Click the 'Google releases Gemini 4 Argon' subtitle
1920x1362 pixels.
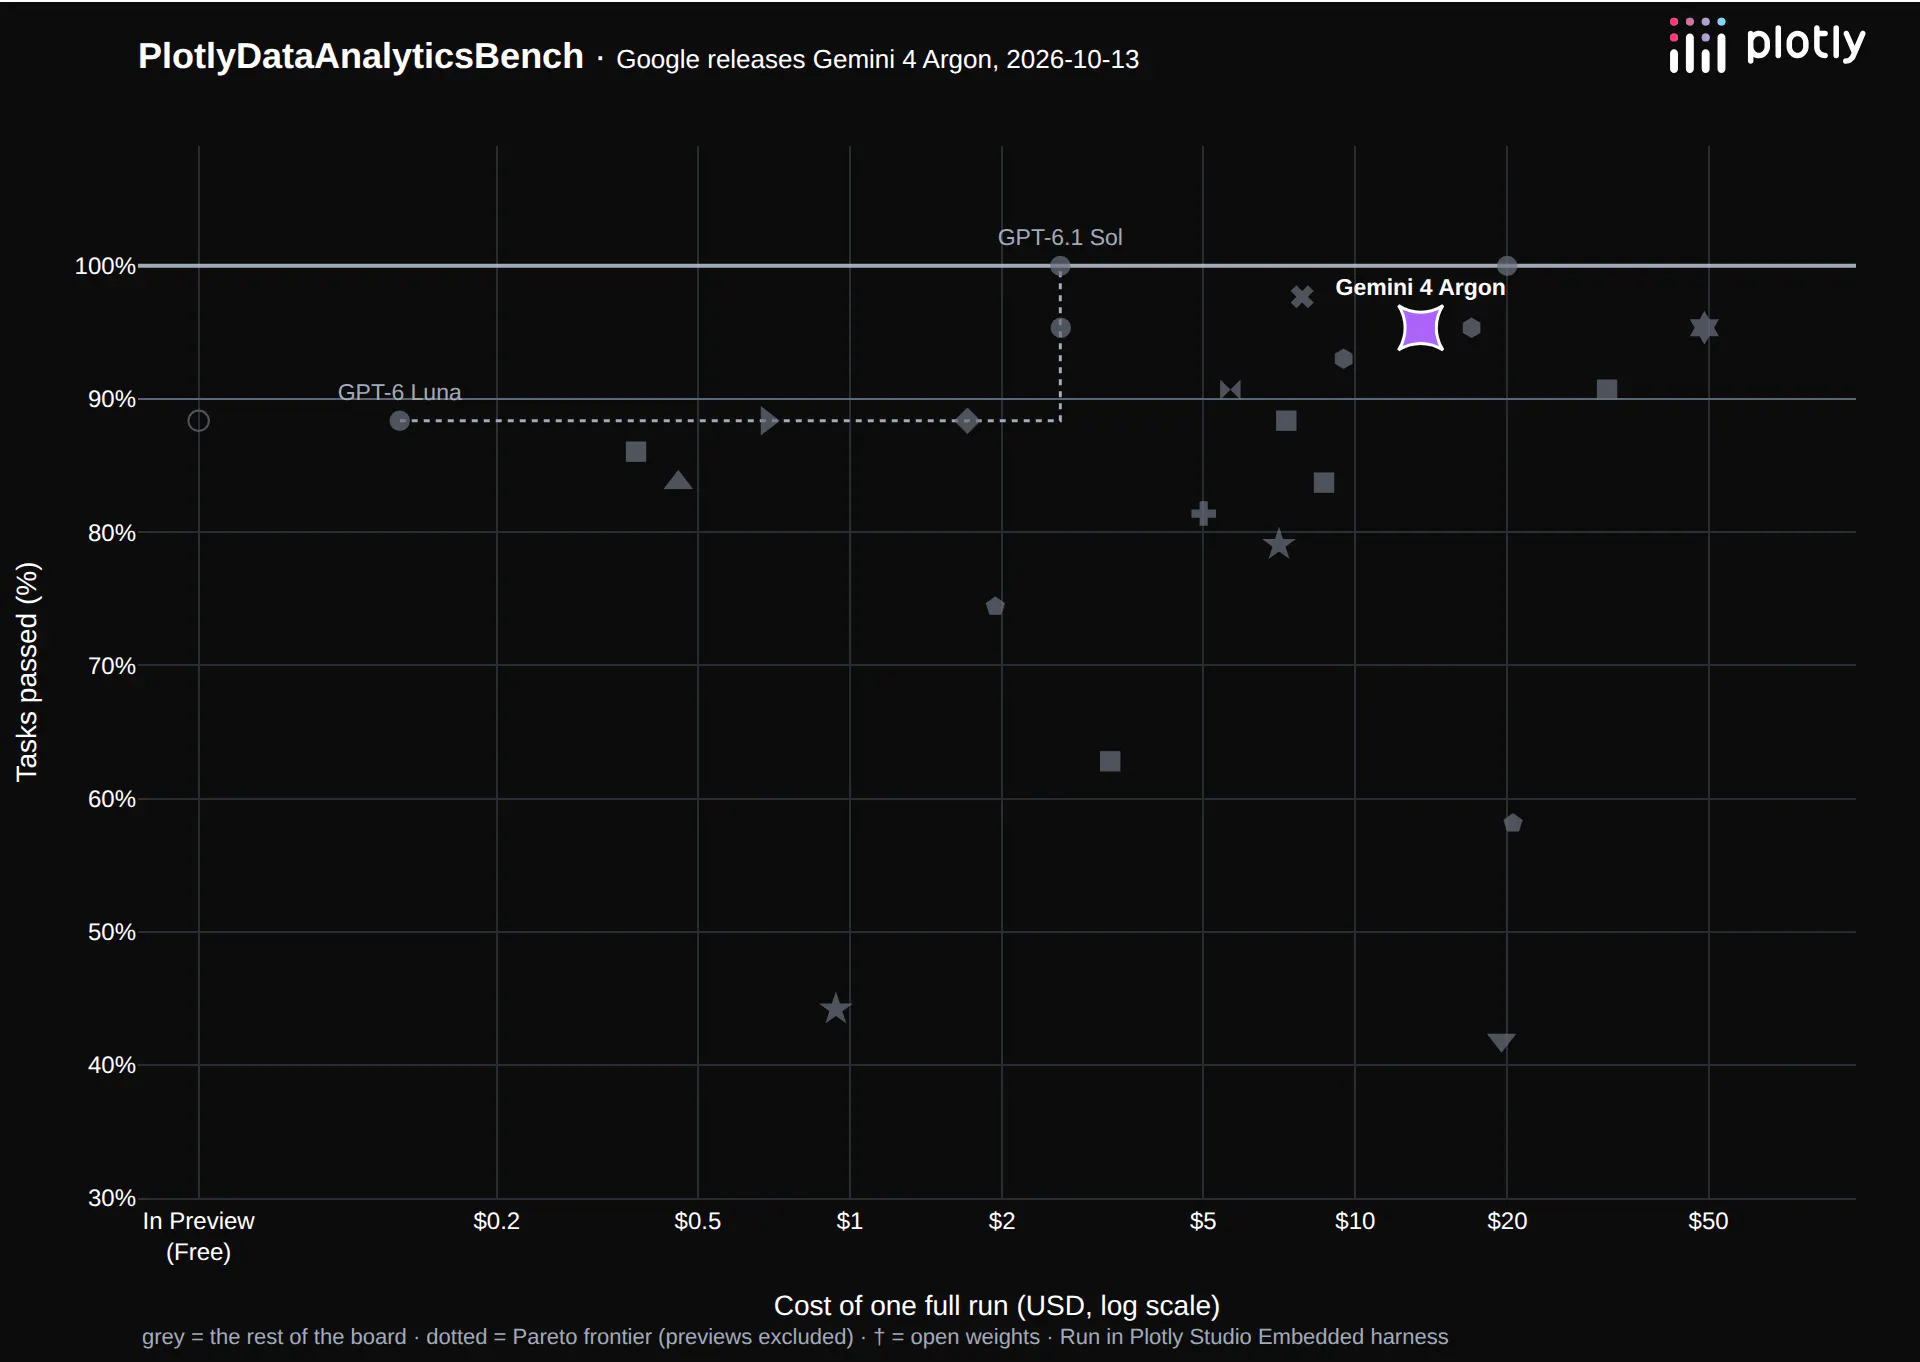click(877, 59)
